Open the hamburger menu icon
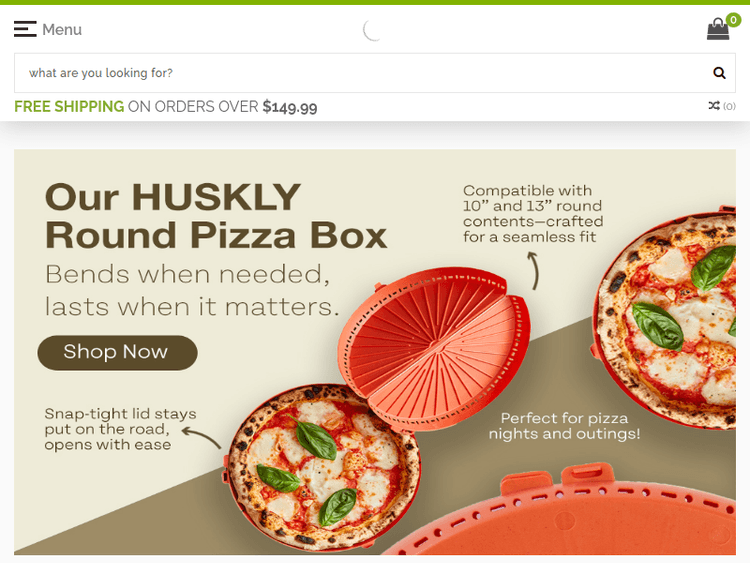The image size is (750, 563). [25, 29]
